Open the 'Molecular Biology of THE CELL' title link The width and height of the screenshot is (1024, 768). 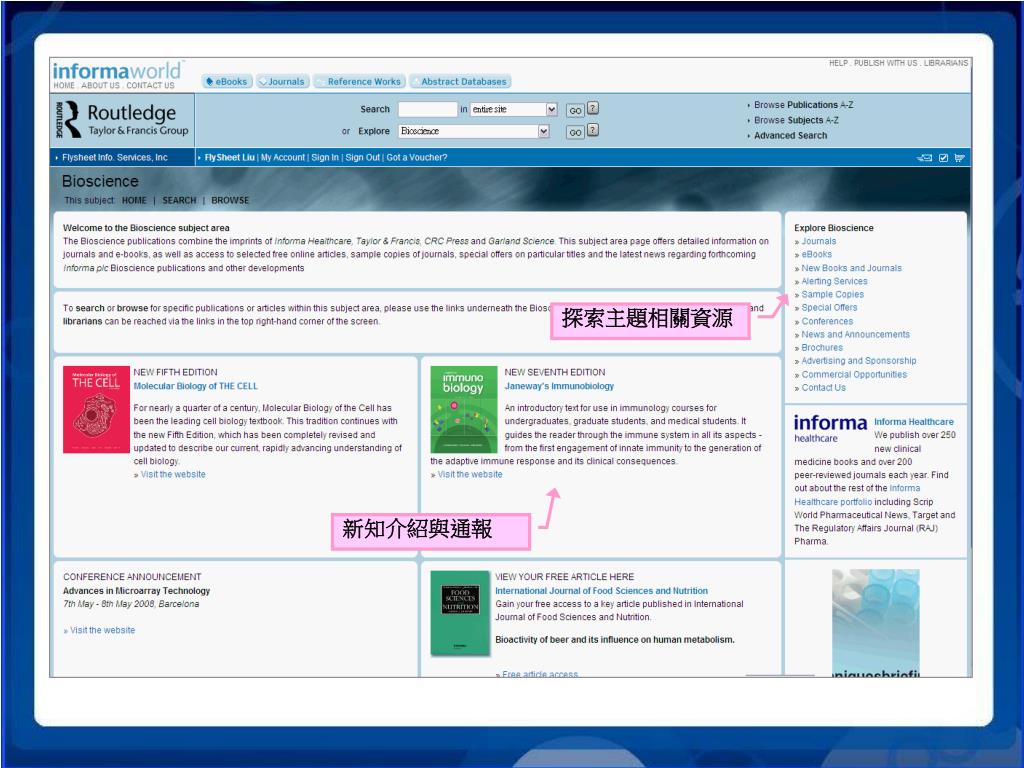tap(195, 386)
